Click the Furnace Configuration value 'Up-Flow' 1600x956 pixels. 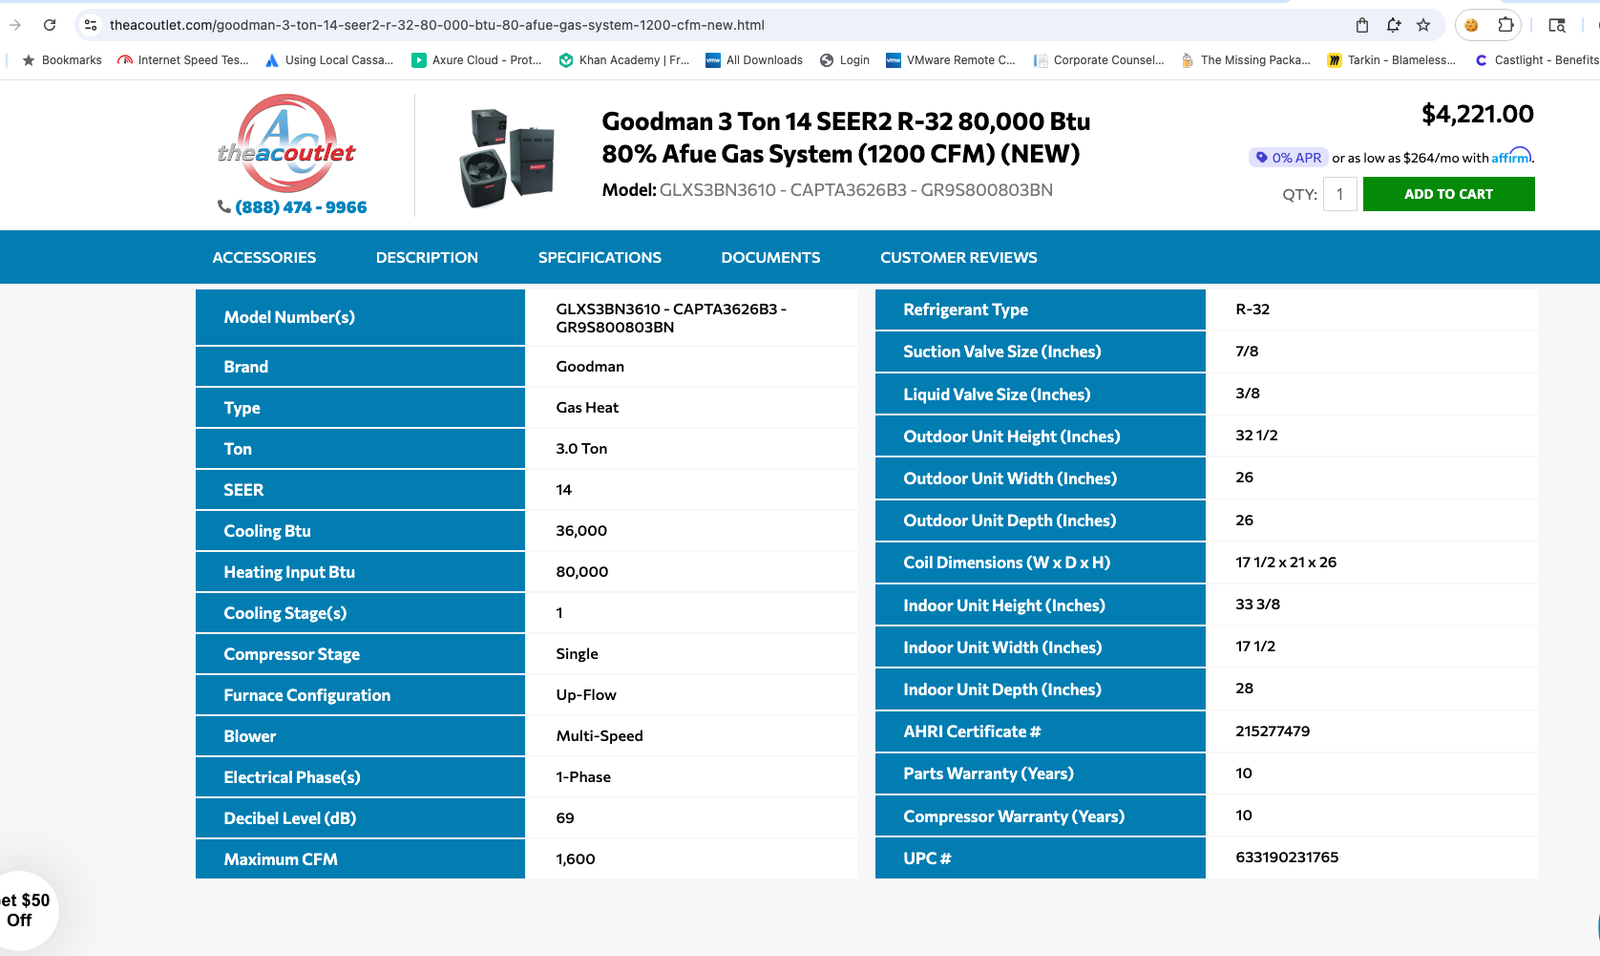pyautogui.click(x=586, y=695)
